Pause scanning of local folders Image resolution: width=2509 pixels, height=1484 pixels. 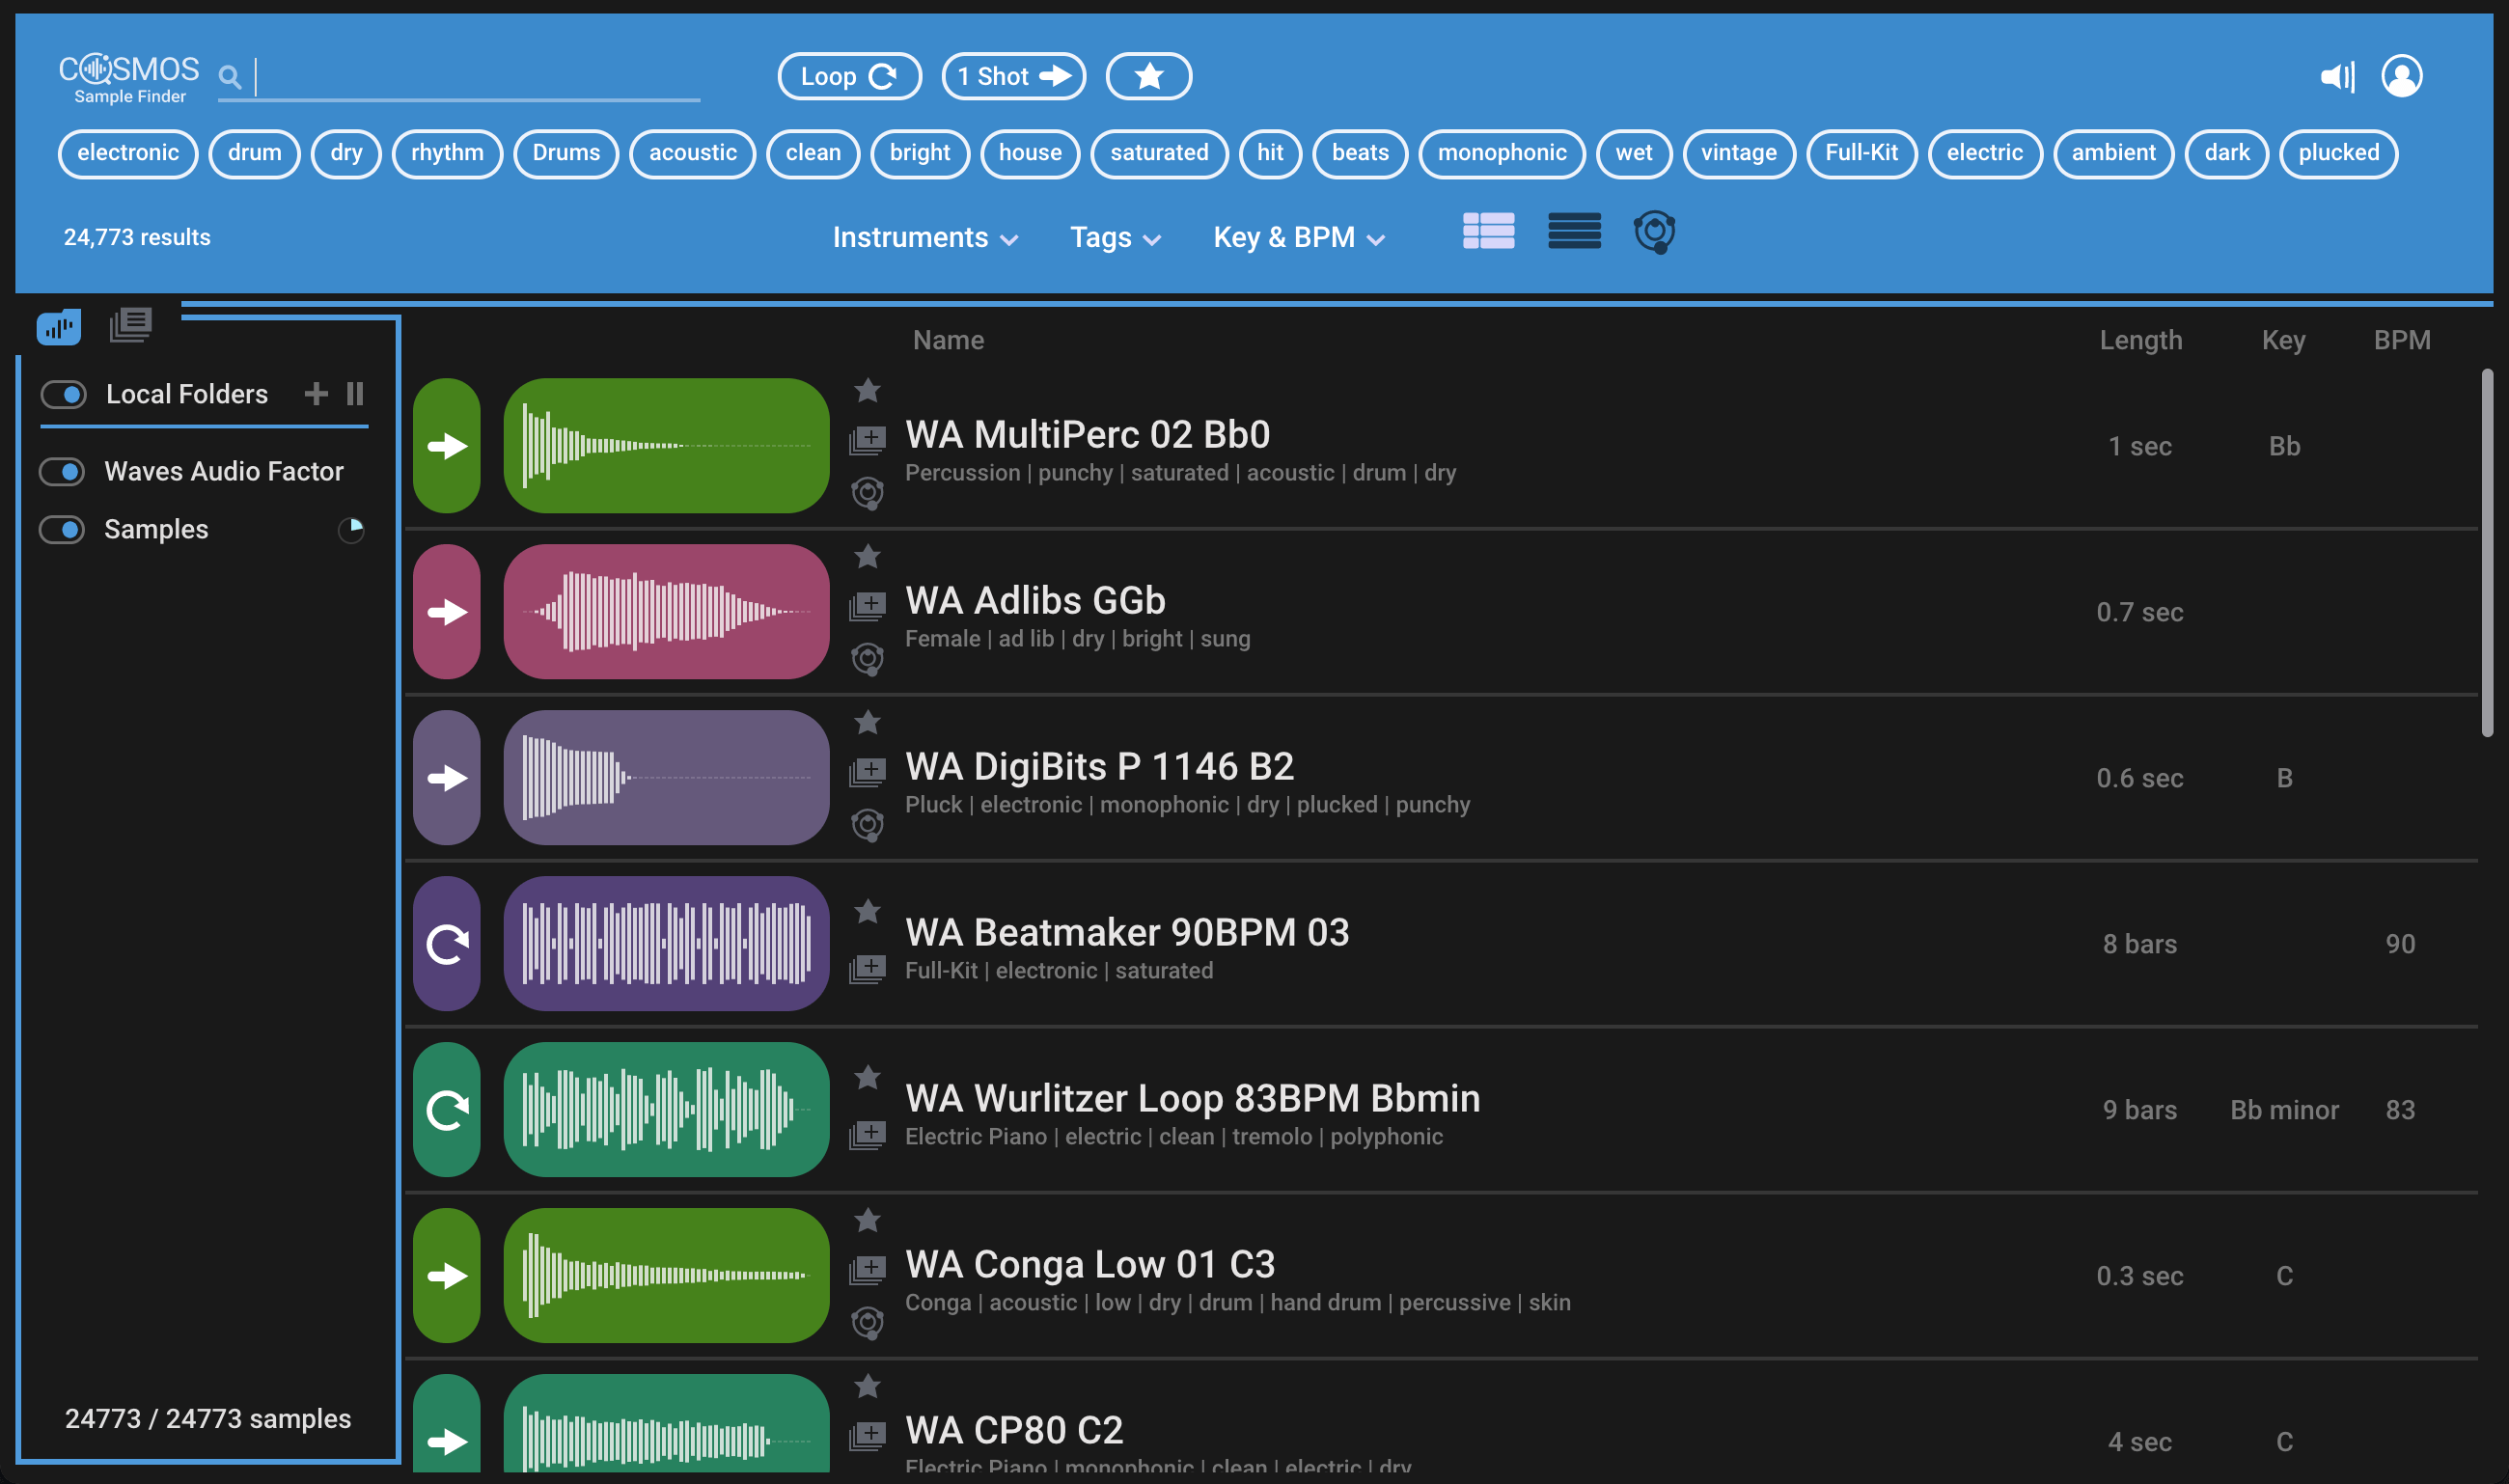pos(355,394)
